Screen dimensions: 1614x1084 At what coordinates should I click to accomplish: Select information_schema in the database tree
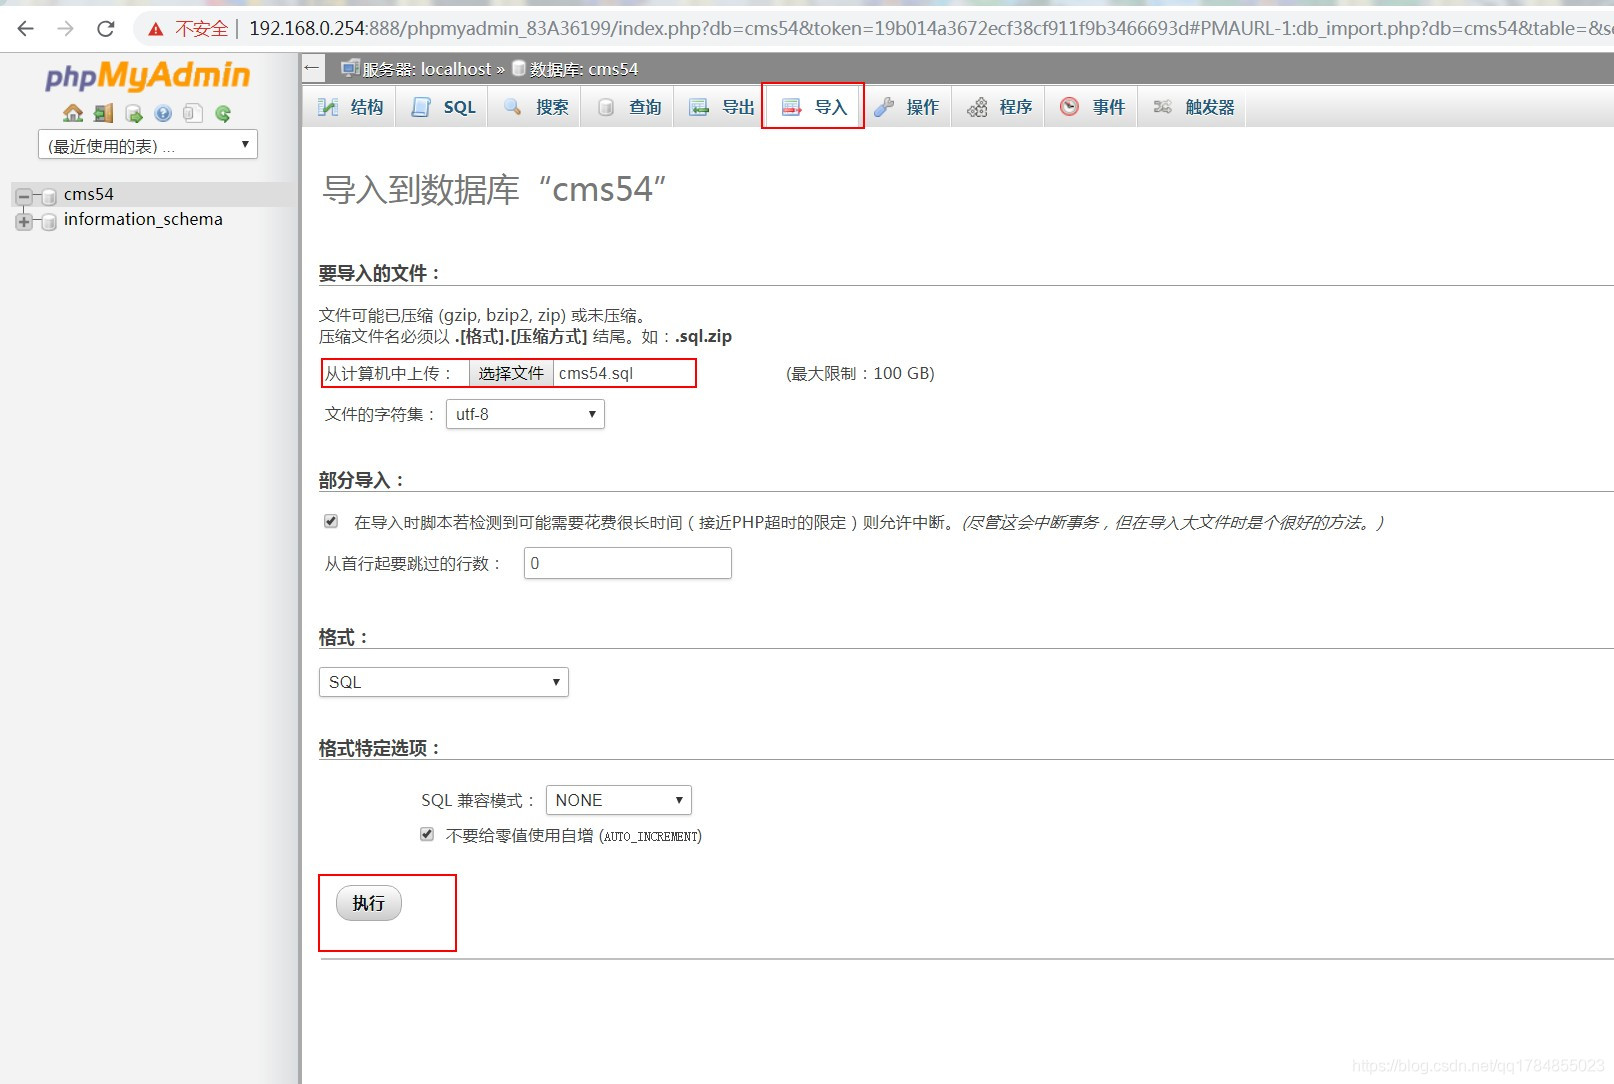click(143, 219)
